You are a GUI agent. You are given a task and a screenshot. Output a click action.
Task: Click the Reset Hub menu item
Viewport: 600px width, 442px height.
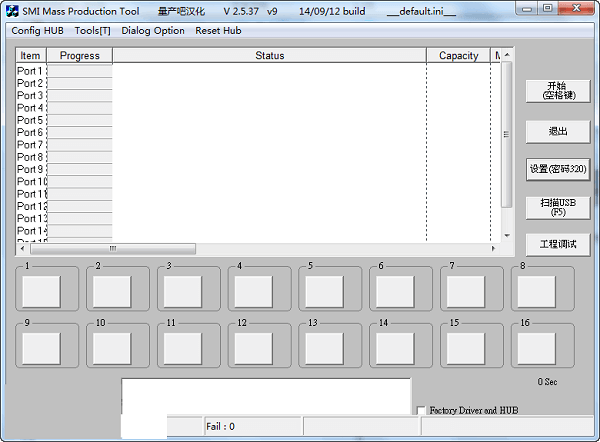pyautogui.click(x=218, y=30)
